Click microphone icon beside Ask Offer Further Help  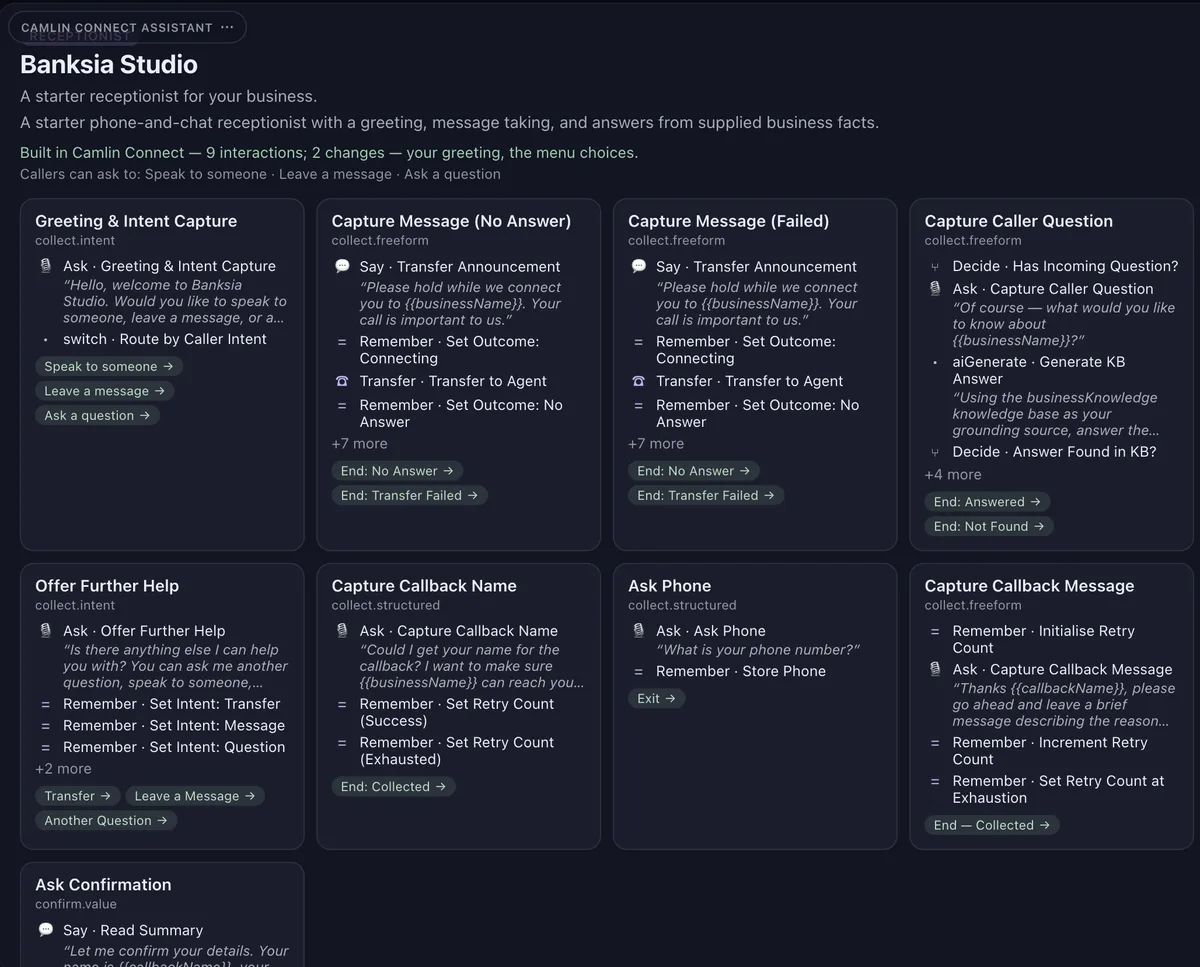pos(45,631)
